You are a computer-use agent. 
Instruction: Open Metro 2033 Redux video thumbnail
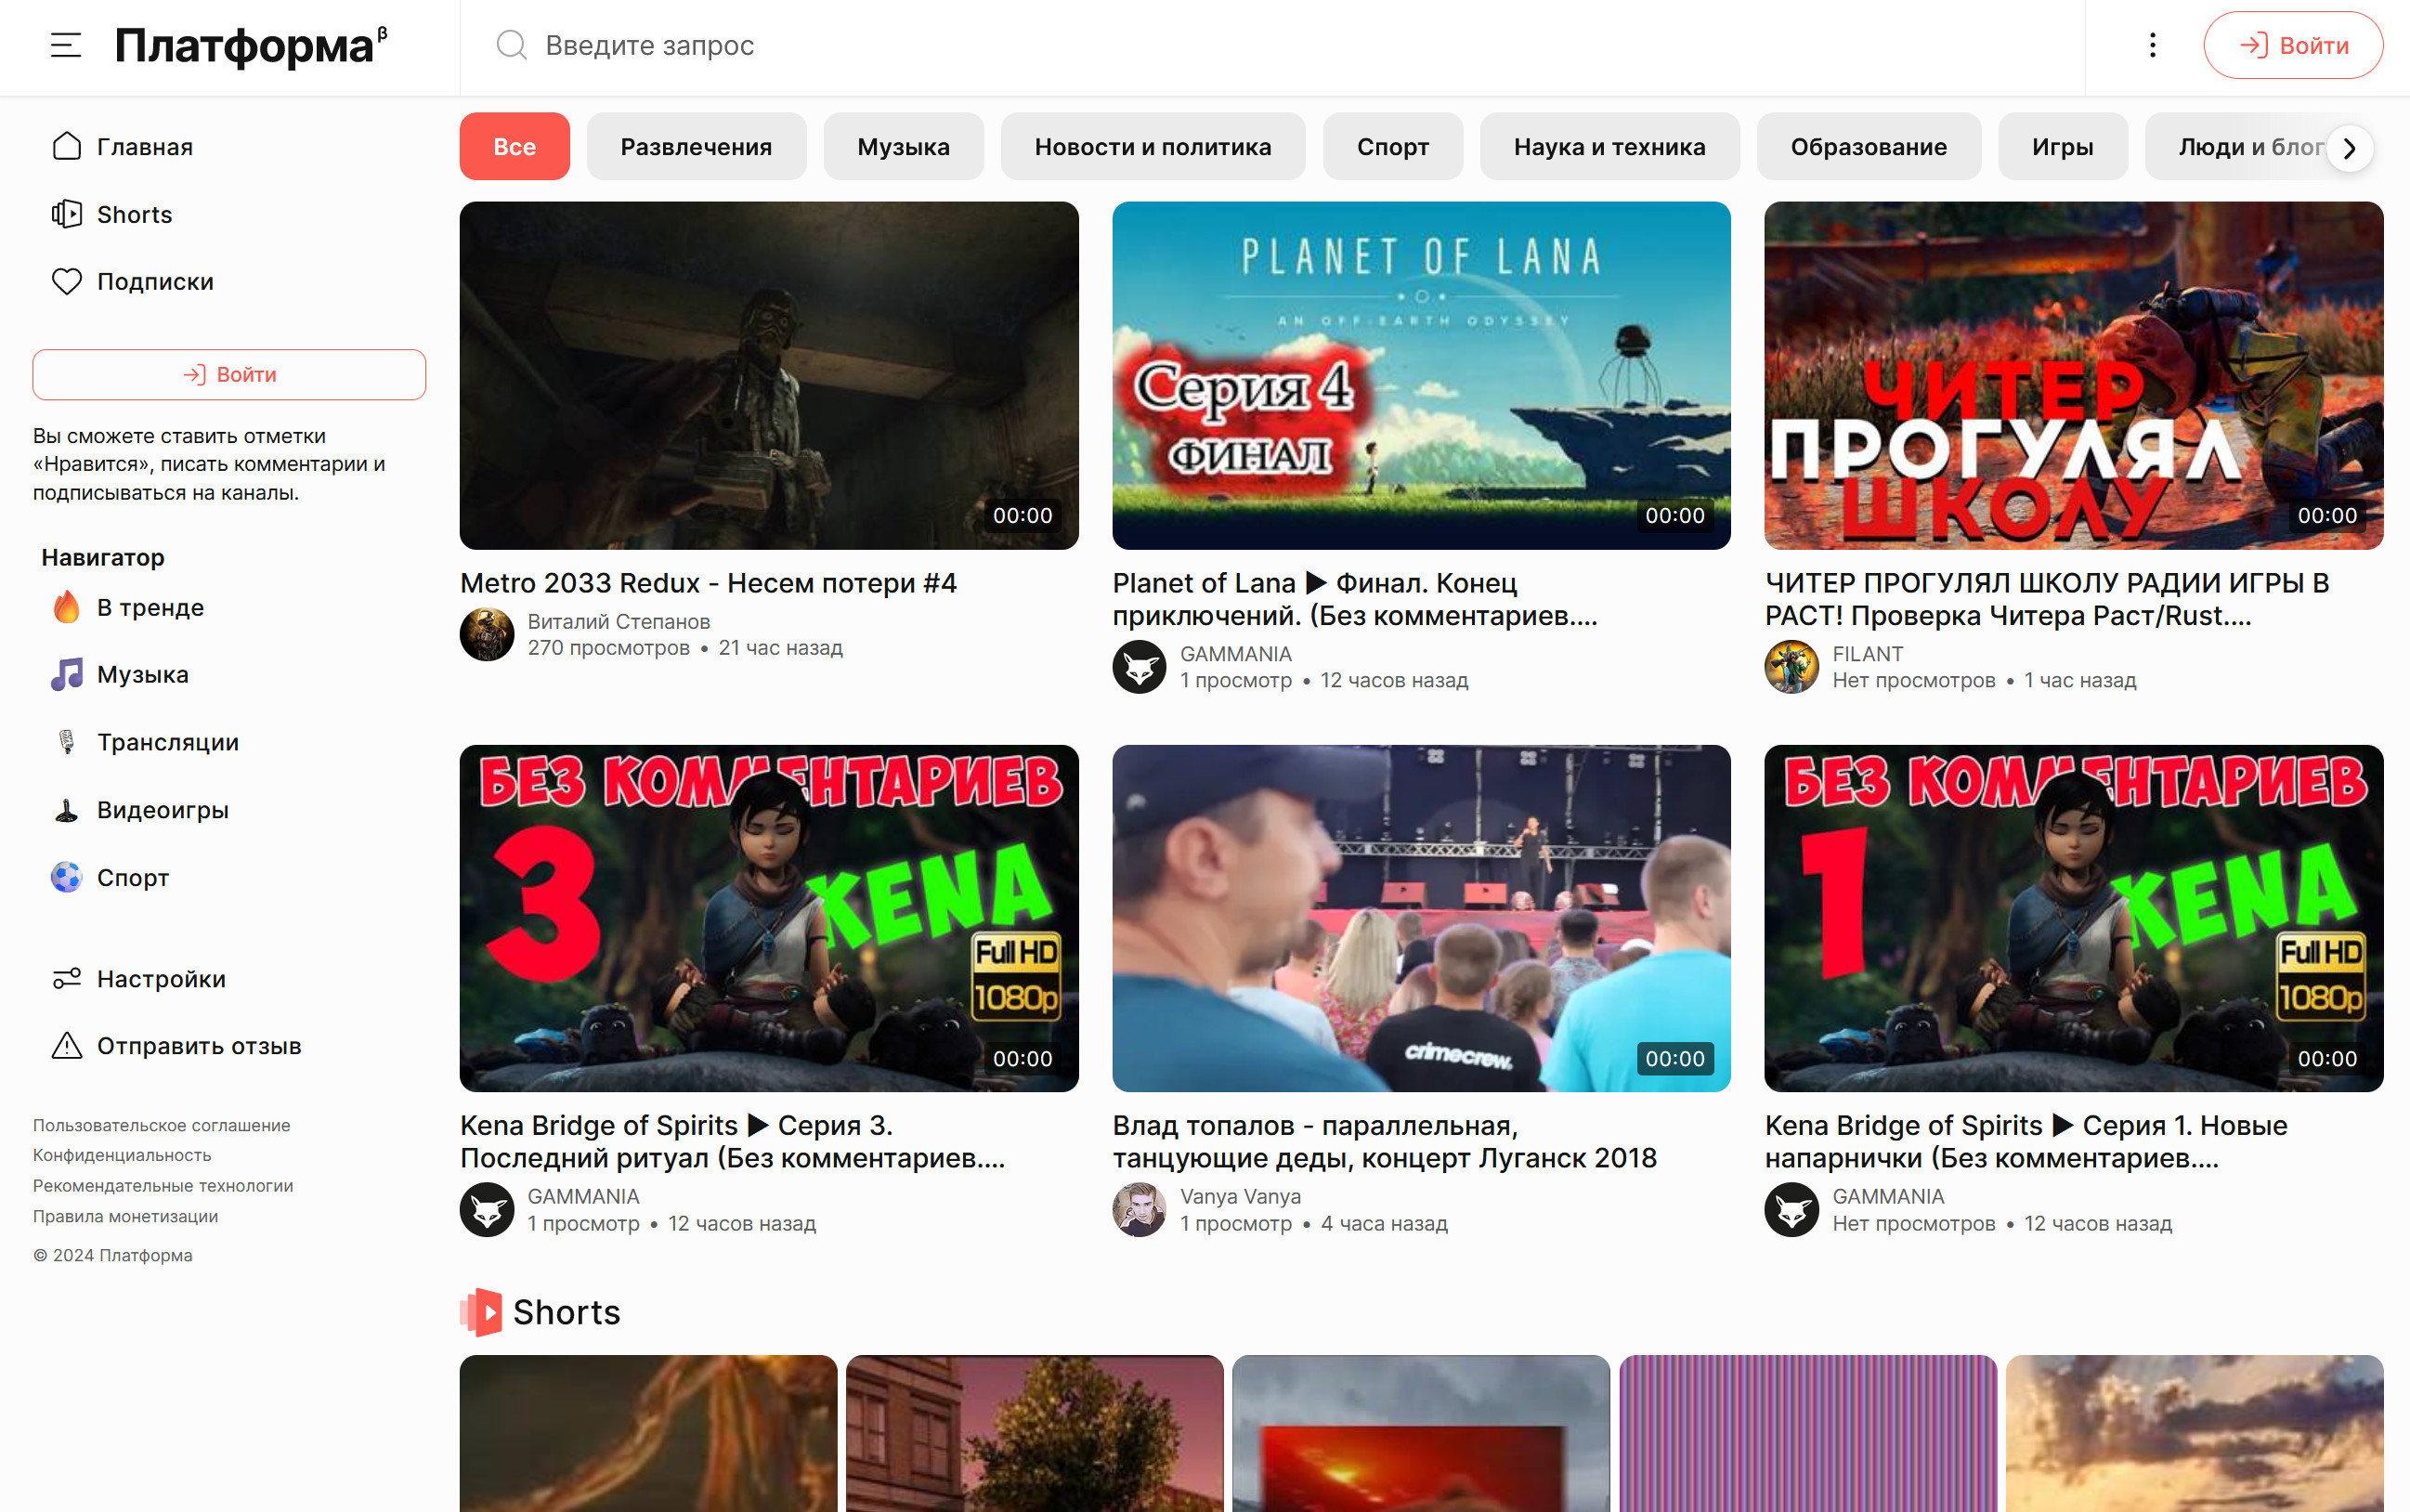click(x=769, y=375)
